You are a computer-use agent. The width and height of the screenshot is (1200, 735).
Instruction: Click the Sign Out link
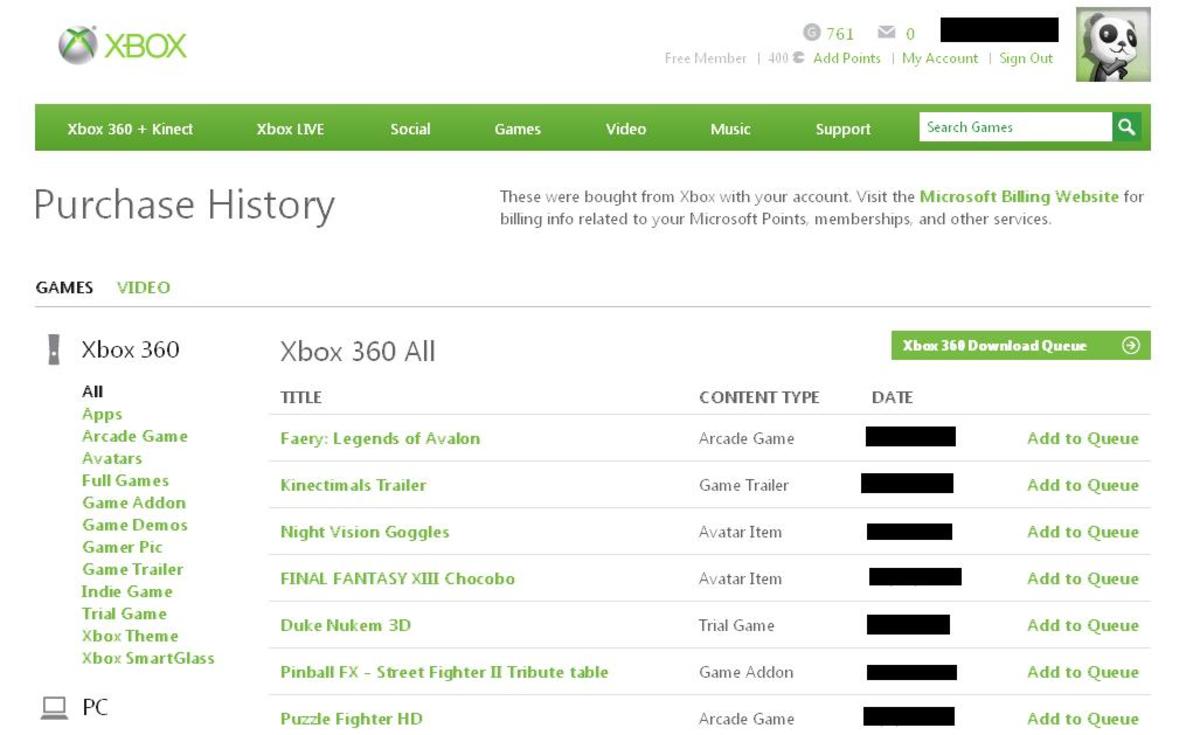click(x=1026, y=58)
